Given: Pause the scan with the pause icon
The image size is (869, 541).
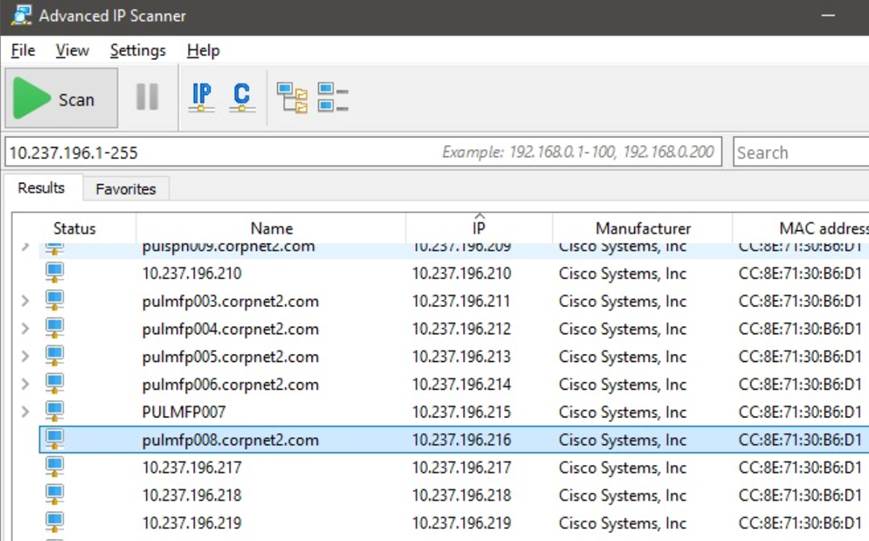Looking at the screenshot, I should pos(147,98).
